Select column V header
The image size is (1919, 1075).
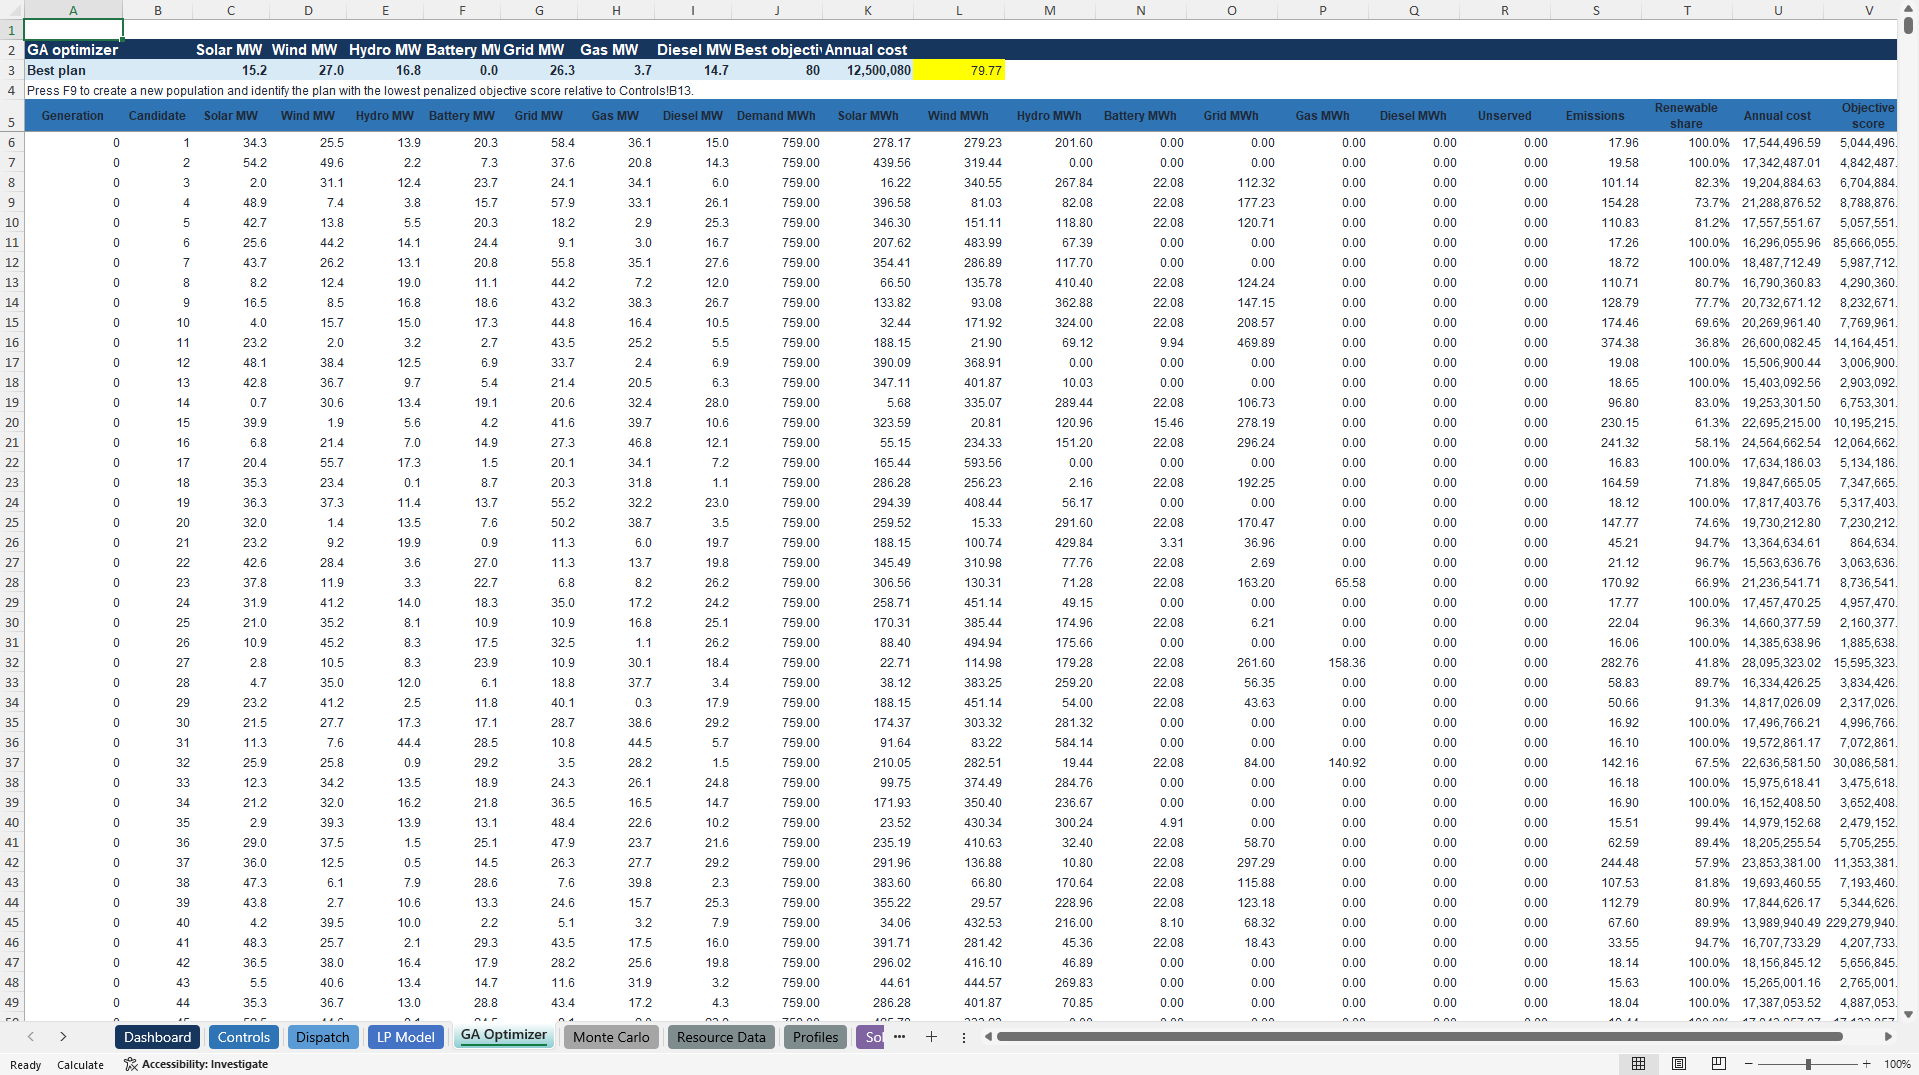click(1868, 10)
